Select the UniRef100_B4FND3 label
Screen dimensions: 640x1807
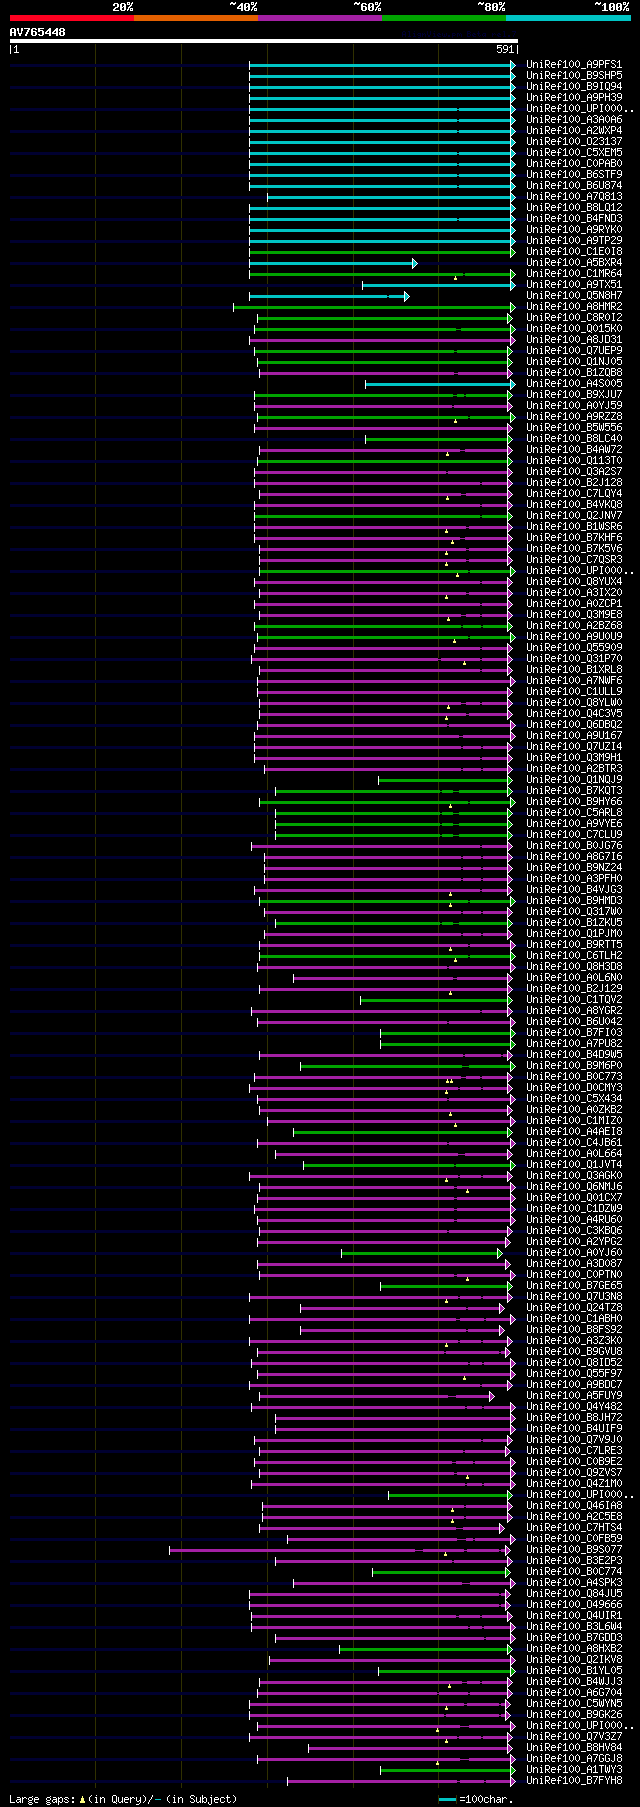pyautogui.click(x=574, y=218)
